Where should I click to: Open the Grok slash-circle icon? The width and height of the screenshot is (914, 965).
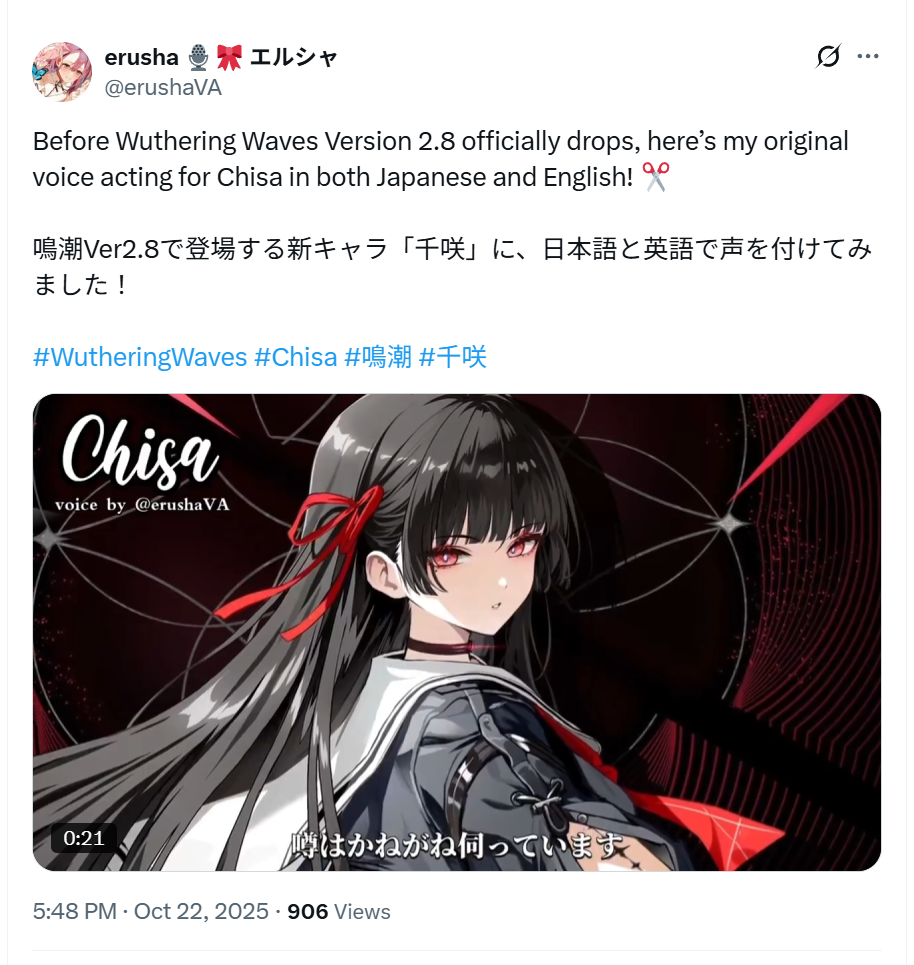click(828, 57)
